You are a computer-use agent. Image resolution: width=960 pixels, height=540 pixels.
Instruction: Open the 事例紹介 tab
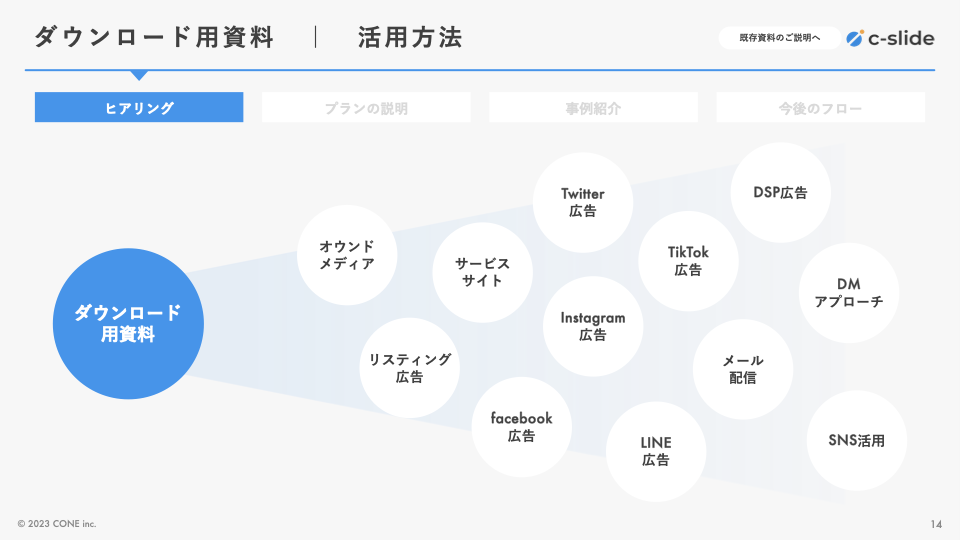(x=593, y=108)
